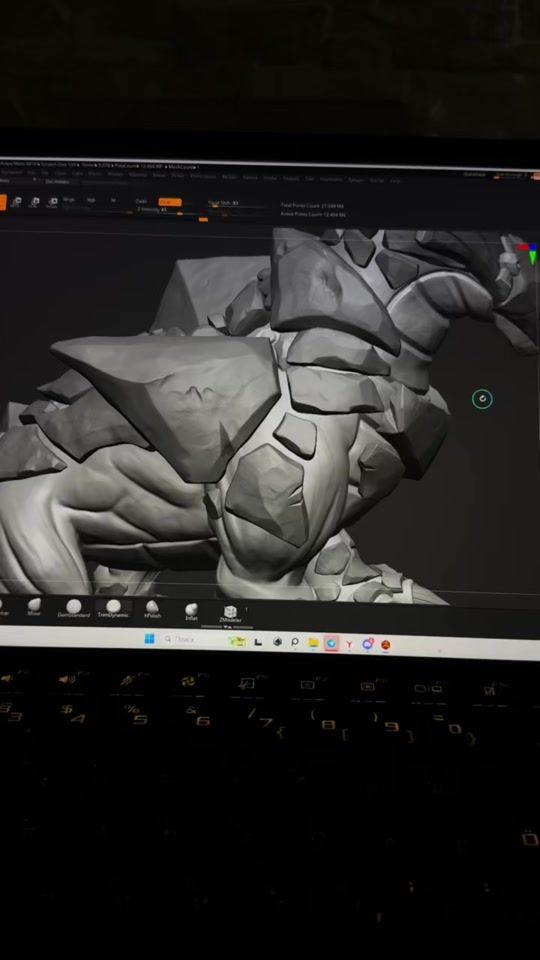Open the purple taskbar app icon
Viewport: 540px width, 960px height.
367,644
